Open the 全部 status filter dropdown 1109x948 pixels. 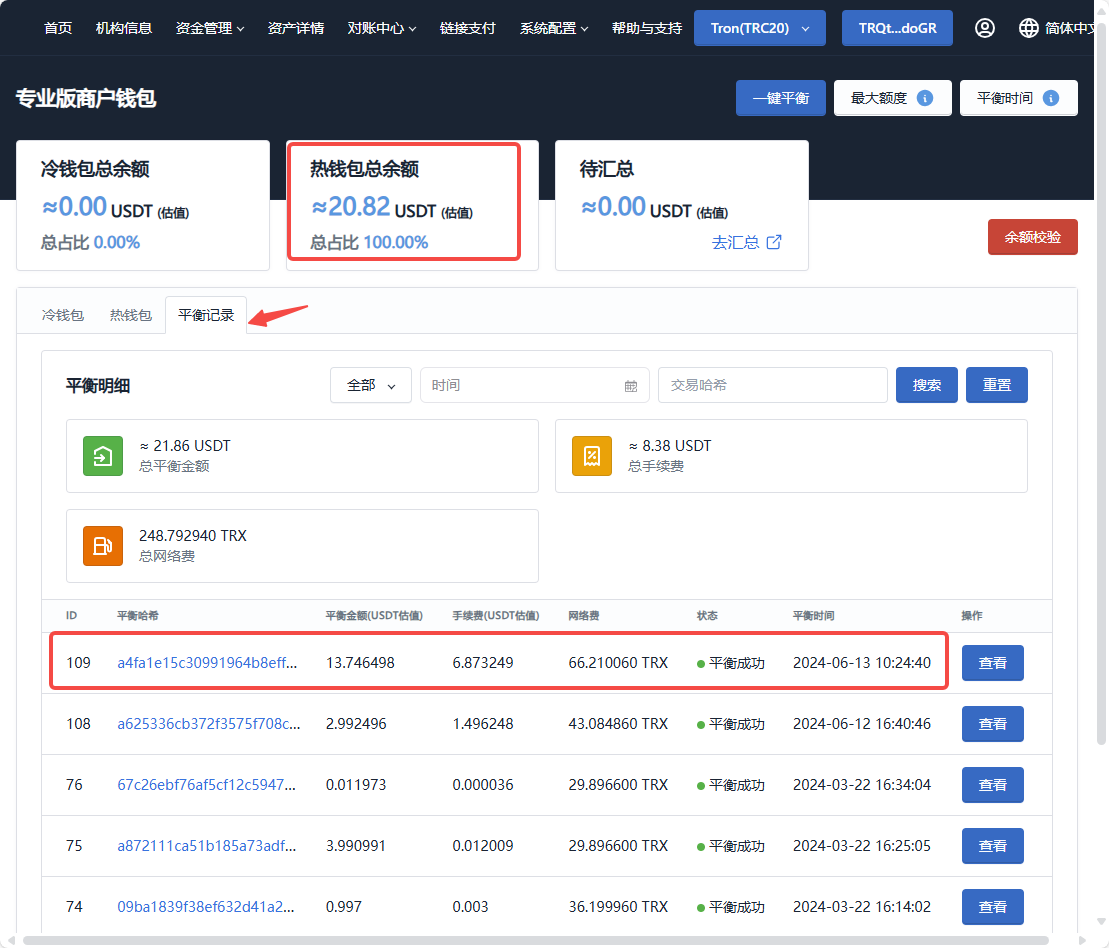[x=371, y=386]
